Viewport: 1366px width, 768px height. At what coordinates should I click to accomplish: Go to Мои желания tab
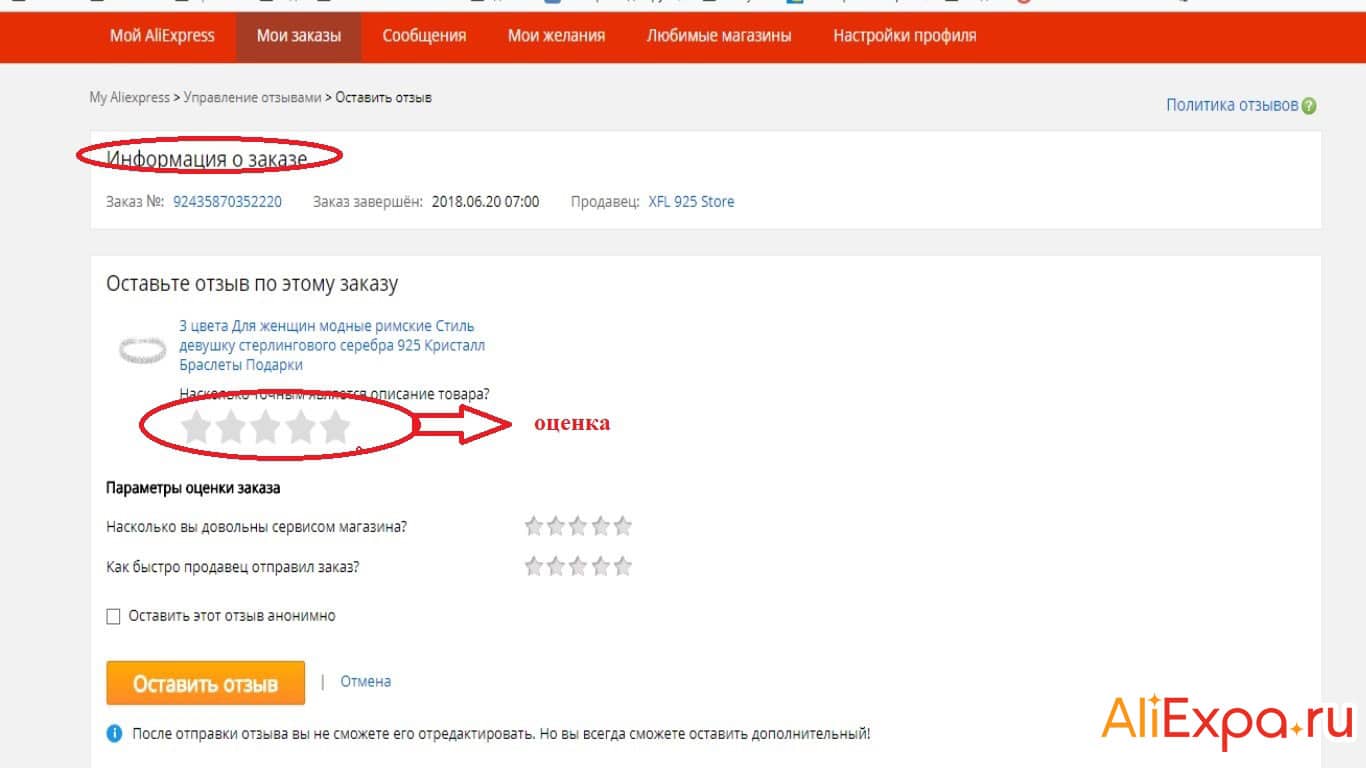[556, 36]
